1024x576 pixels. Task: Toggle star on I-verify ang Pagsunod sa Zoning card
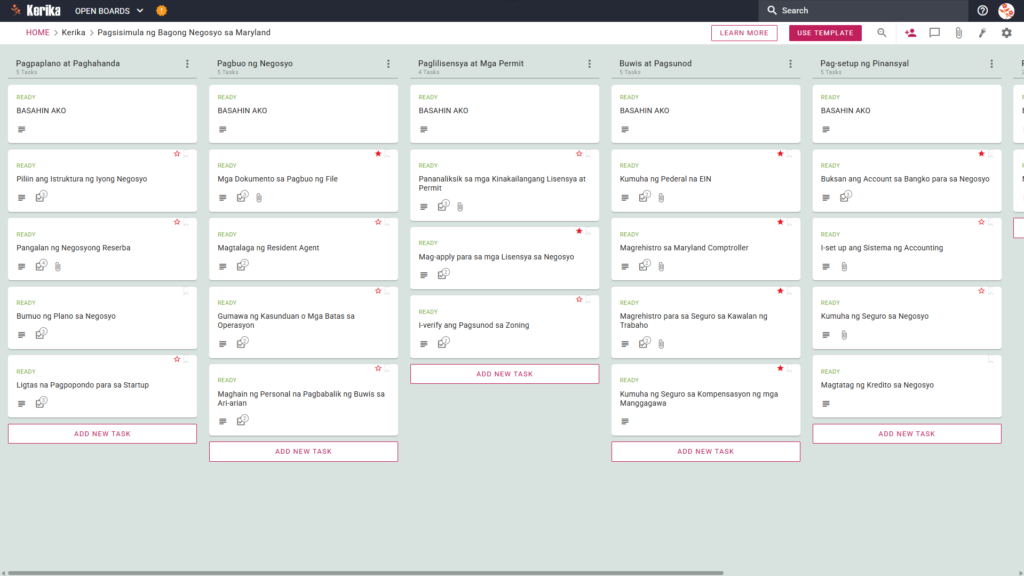(x=579, y=299)
